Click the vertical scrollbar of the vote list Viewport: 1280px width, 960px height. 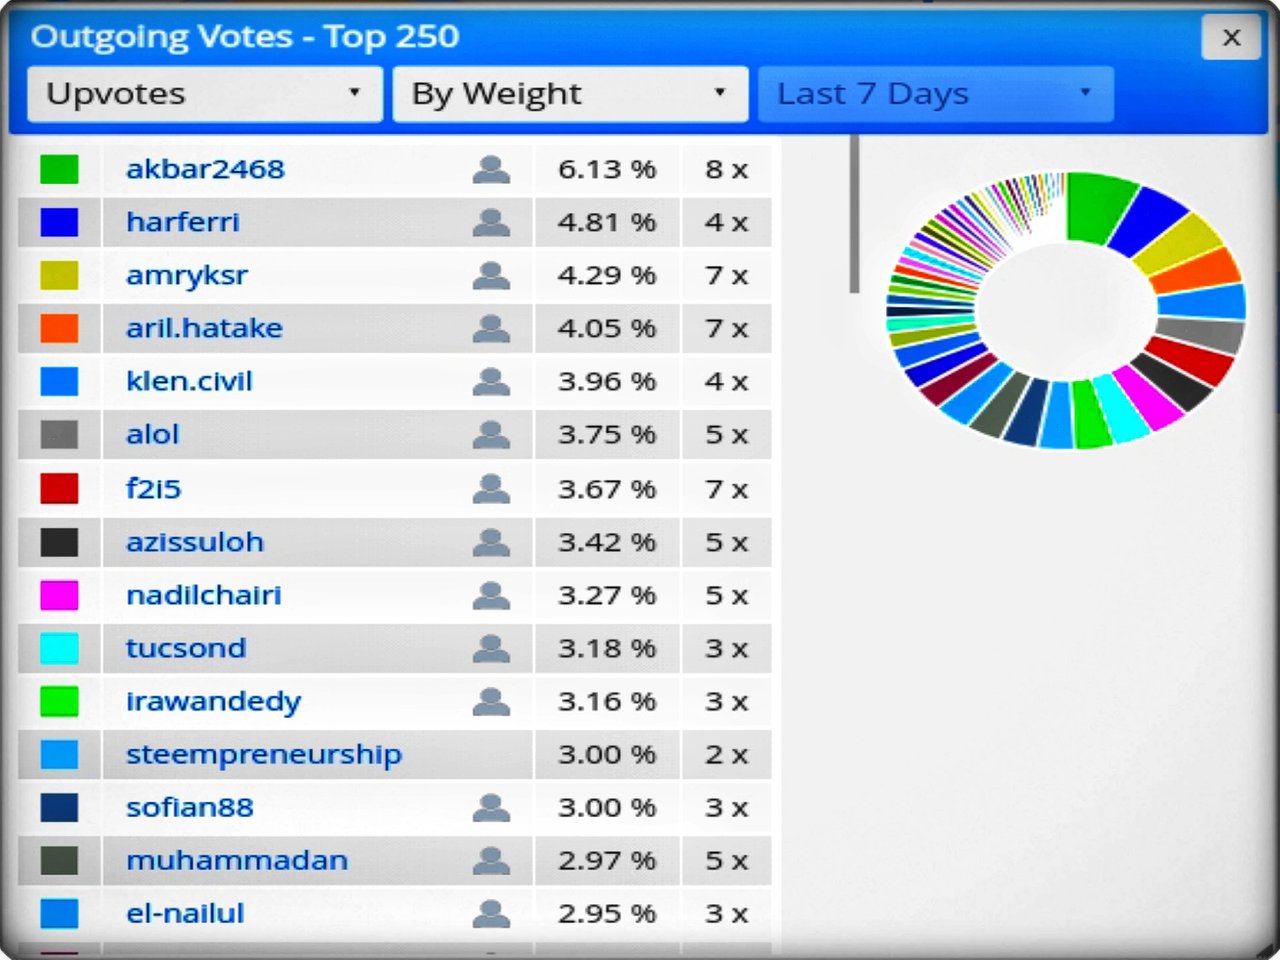854,215
